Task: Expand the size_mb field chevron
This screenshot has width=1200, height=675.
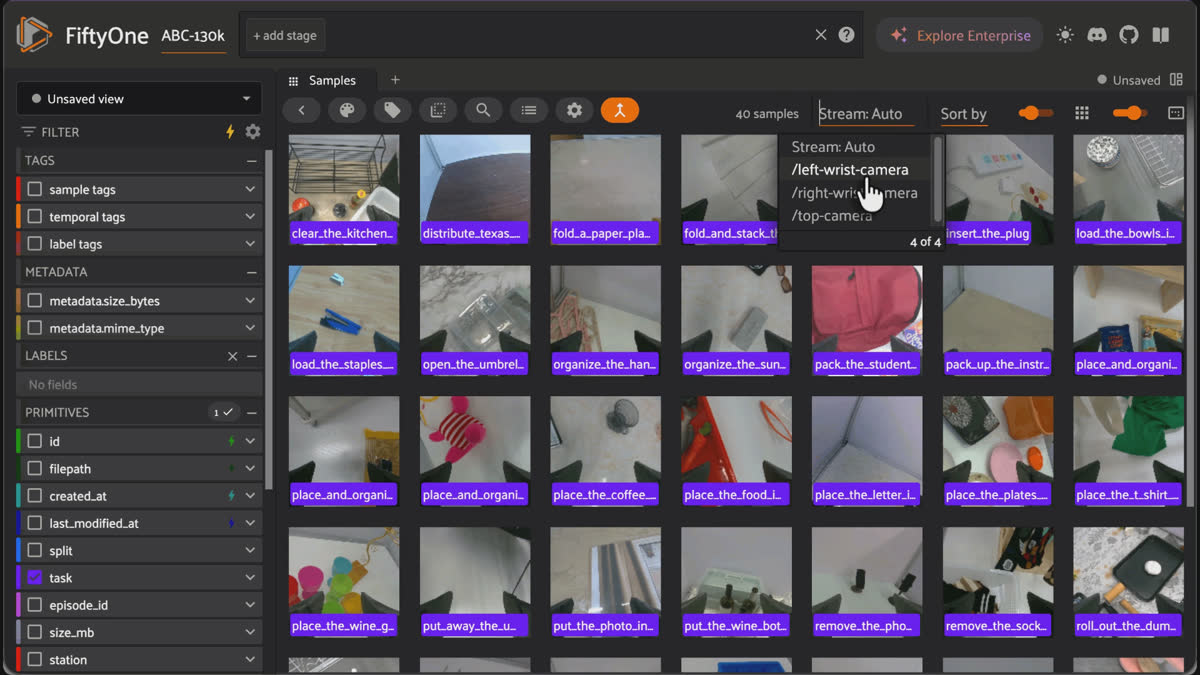Action: (x=250, y=632)
